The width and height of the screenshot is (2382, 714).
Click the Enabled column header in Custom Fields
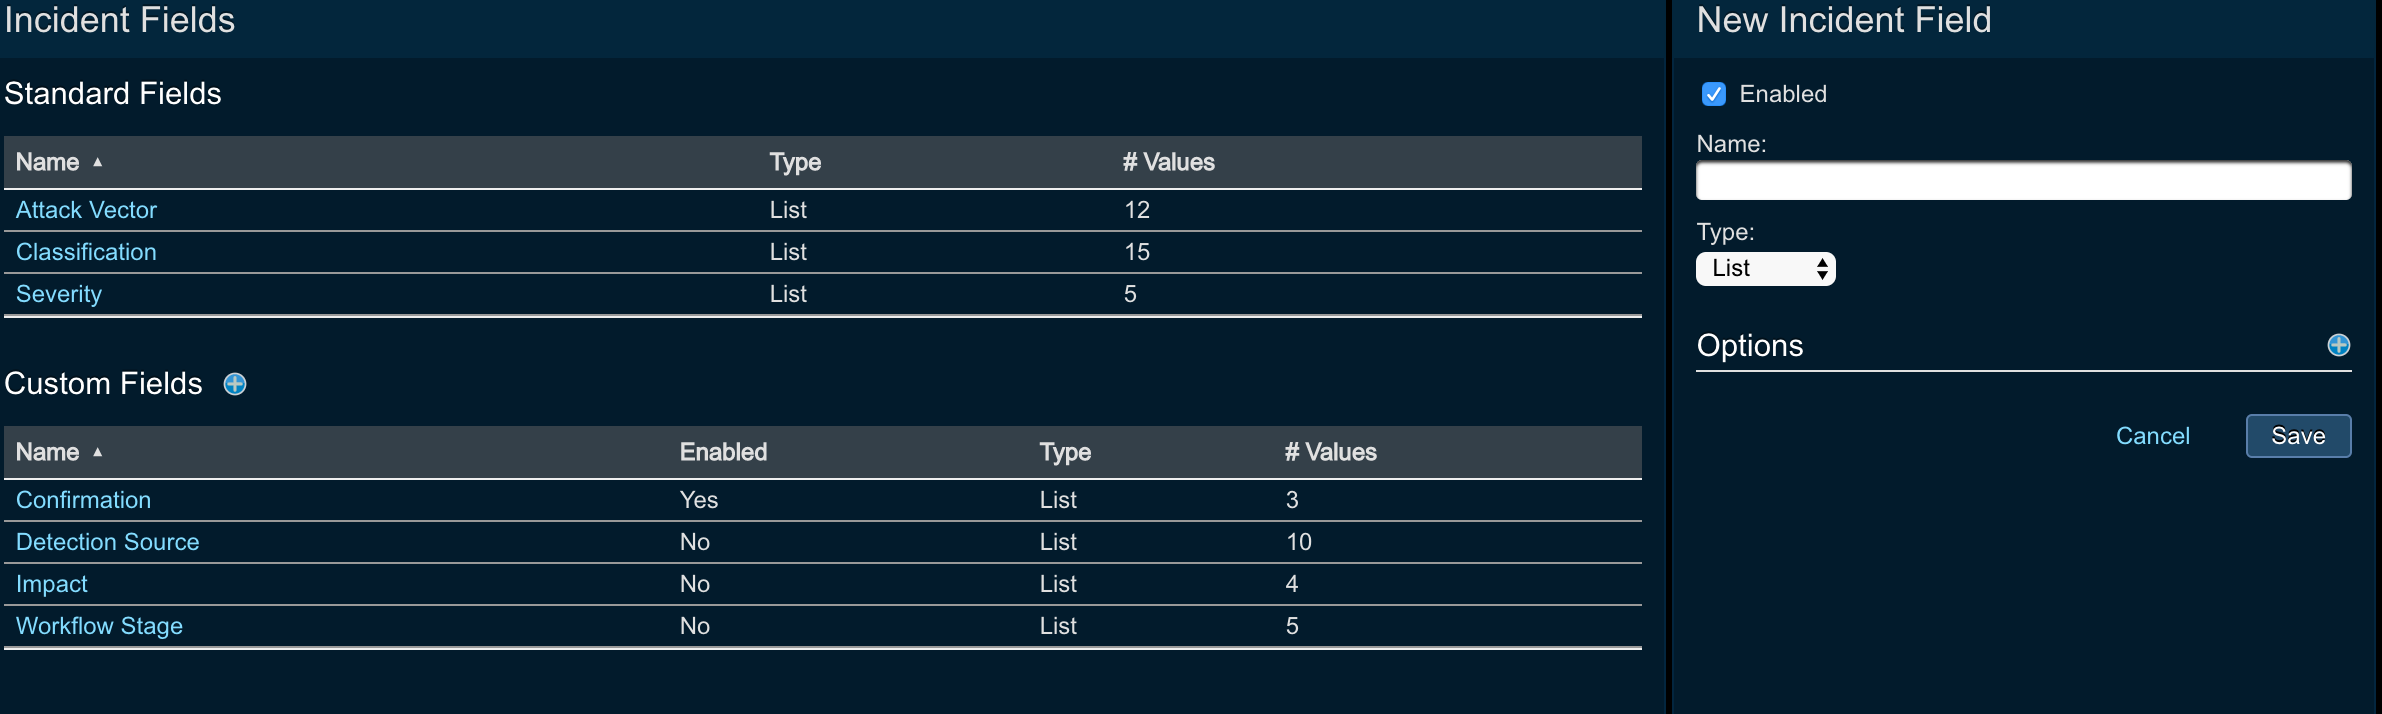pos(723,452)
